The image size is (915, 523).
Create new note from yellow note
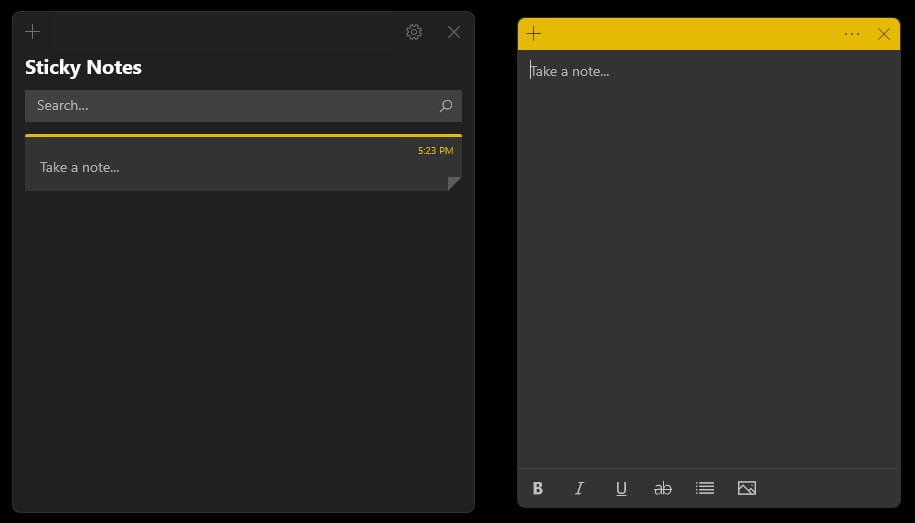coord(533,34)
